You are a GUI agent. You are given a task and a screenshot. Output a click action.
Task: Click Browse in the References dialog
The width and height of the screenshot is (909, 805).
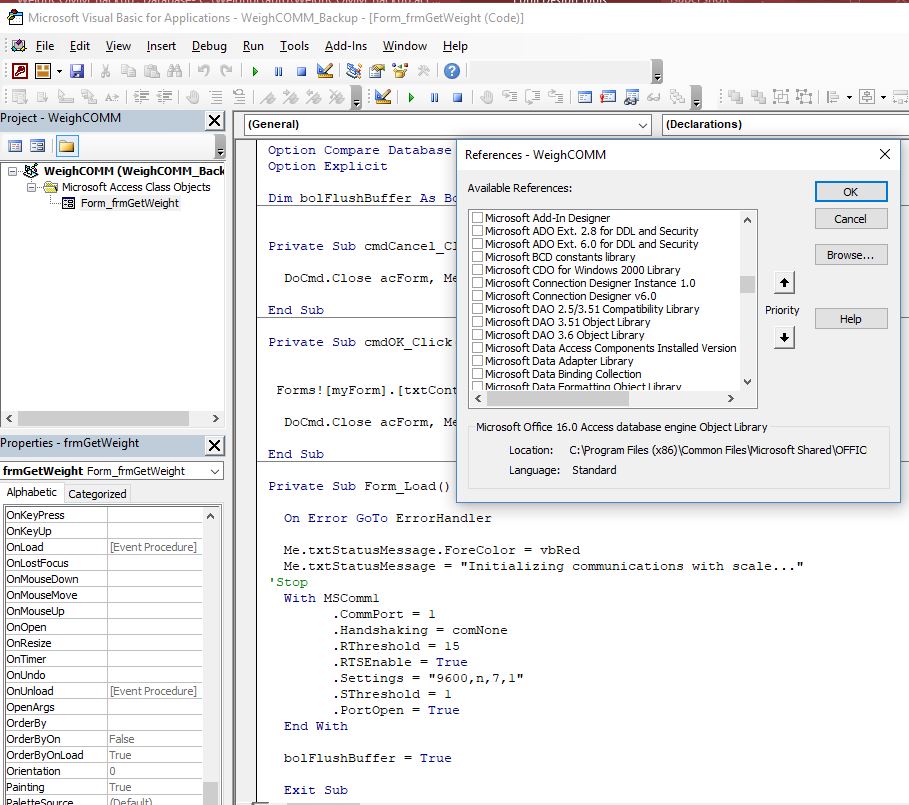point(851,255)
